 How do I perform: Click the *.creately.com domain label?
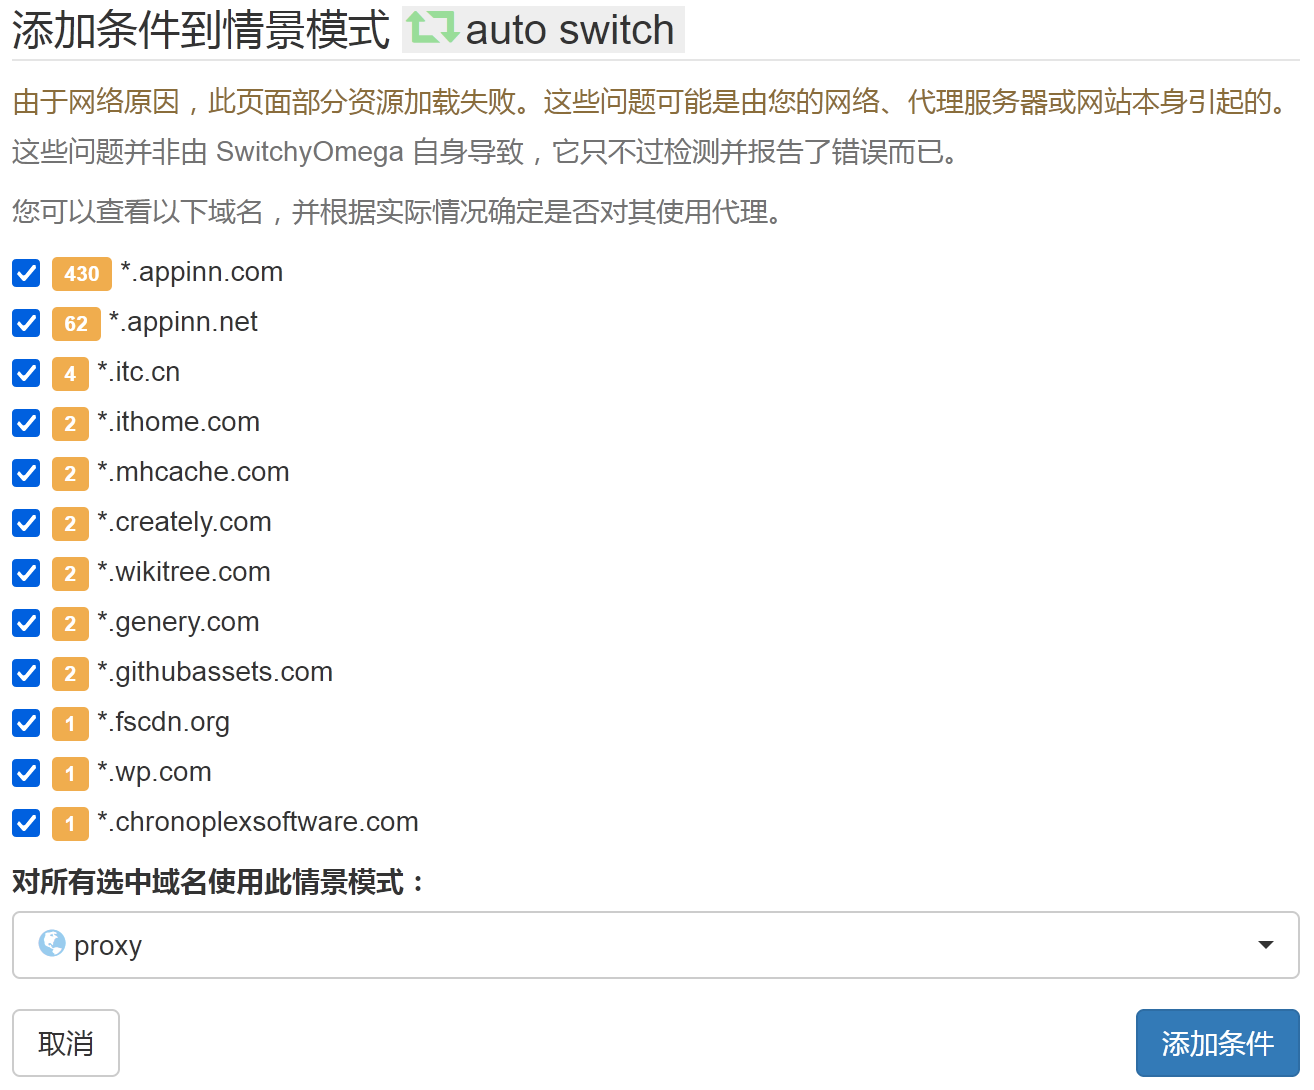[185, 522]
